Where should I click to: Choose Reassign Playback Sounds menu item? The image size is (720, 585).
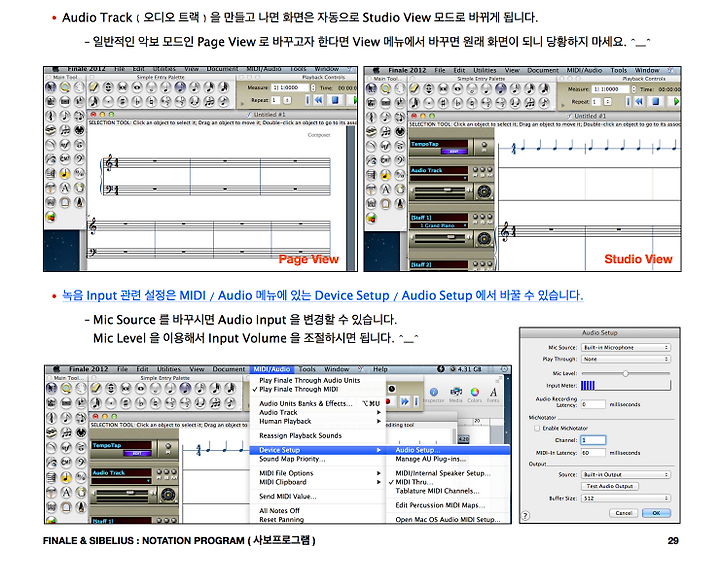[x=300, y=436]
